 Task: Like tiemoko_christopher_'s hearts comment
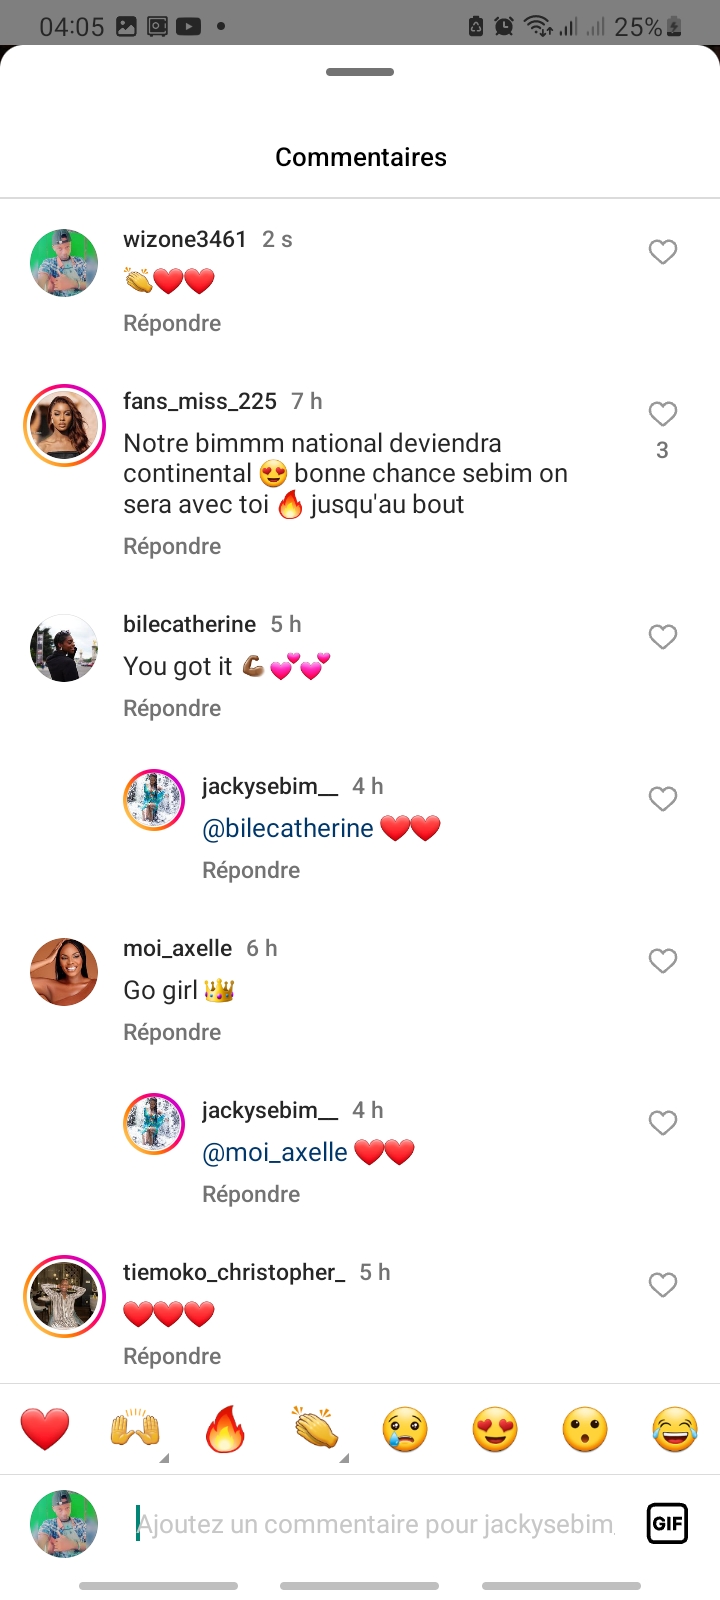point(663,1285)
